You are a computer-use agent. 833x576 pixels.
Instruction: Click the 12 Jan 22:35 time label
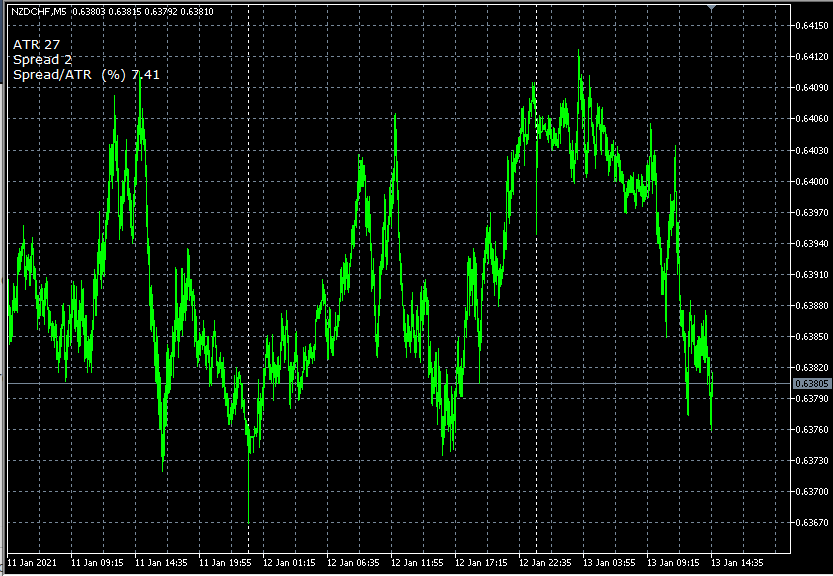(545, 563)
